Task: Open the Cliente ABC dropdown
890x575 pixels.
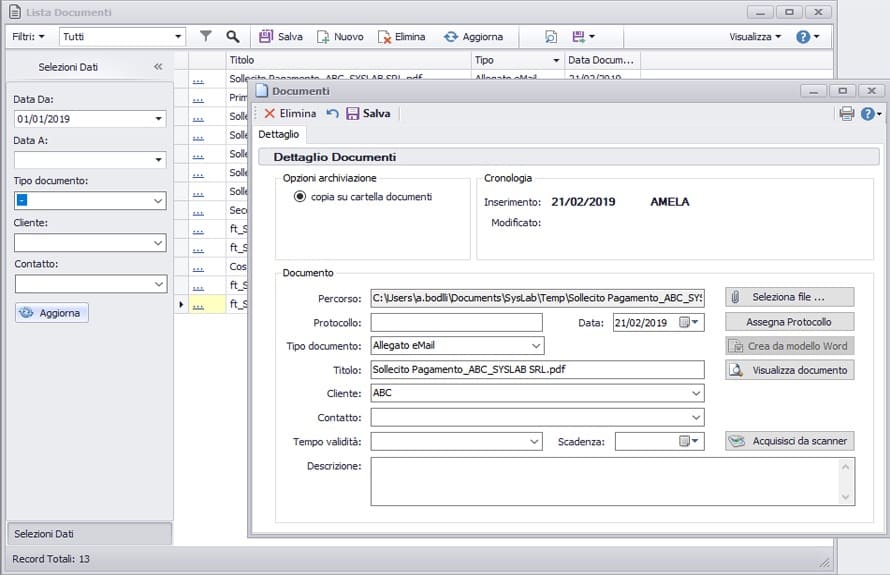Action: [x=696, y=394]
